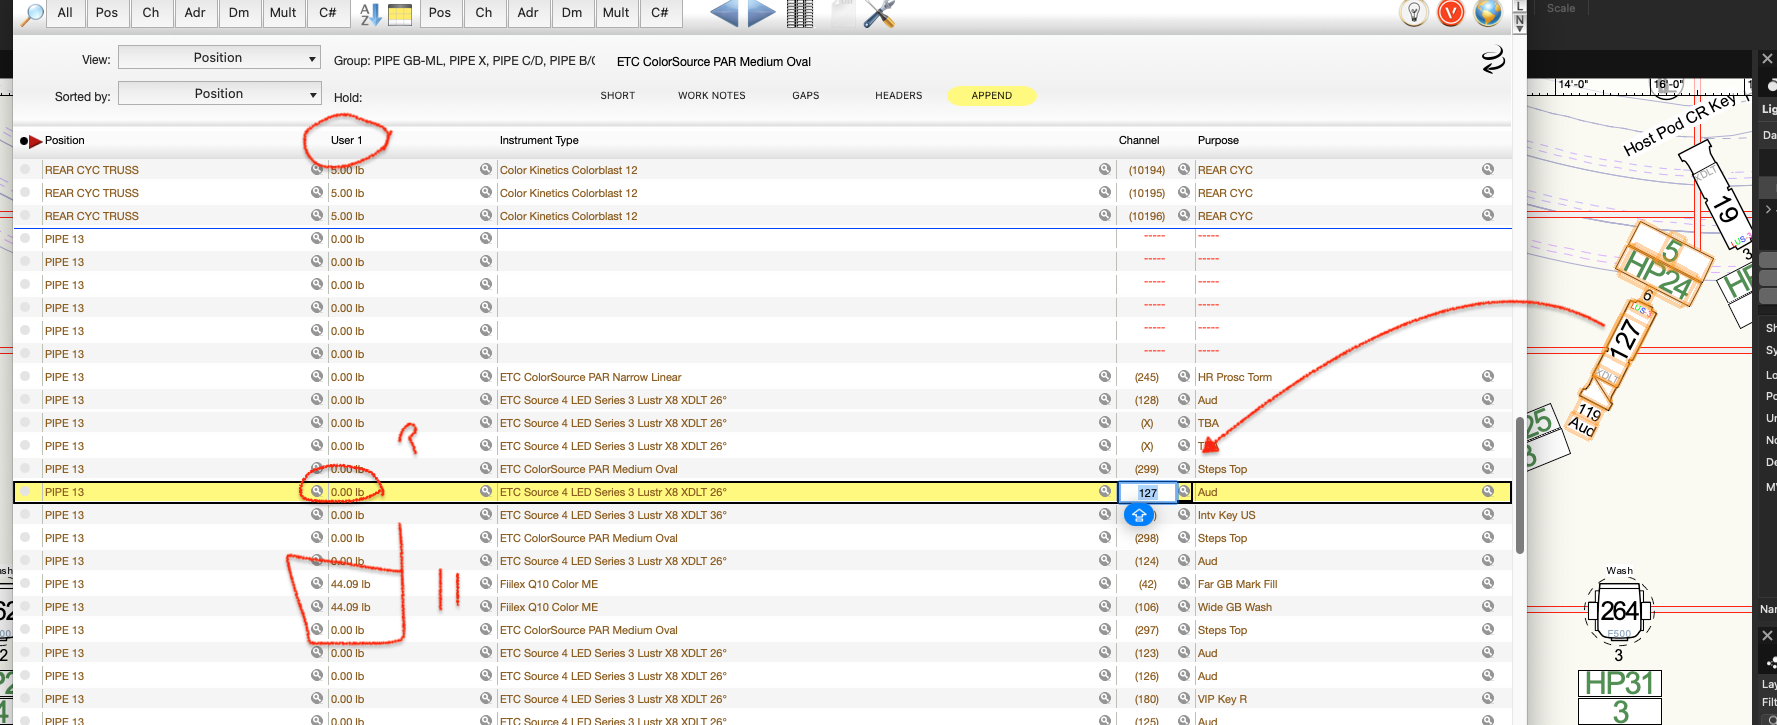Select the All filter button
Viewport: 1777px width, 725px height.
tap(65, 13)
